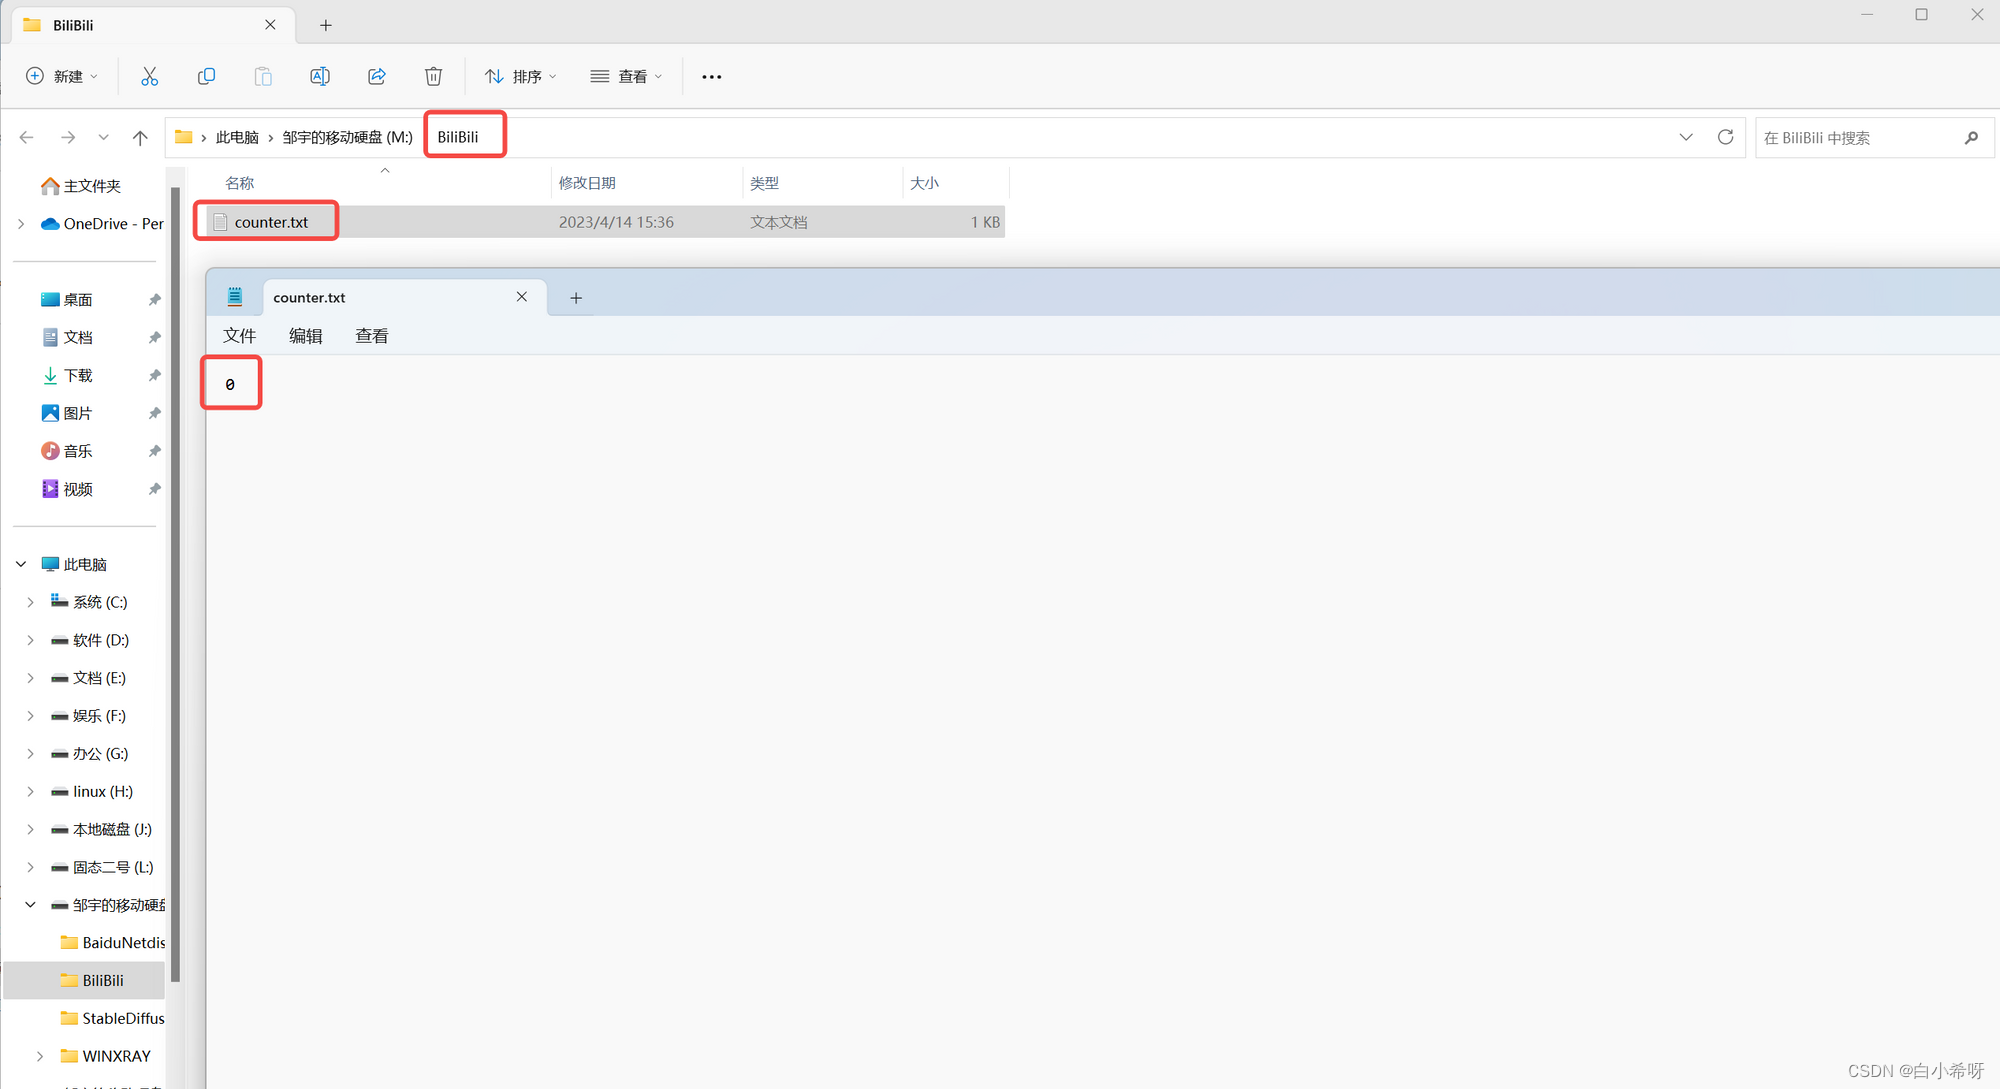Collapse the 此电脑 tree node
Screen dimensions: 2000x1089
pos(21,565)
